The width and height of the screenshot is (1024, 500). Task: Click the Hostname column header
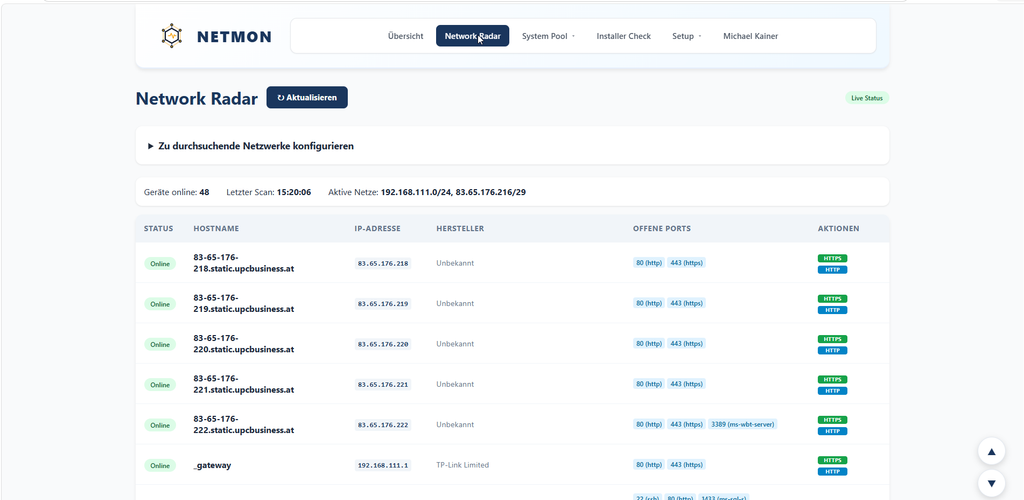216,228
